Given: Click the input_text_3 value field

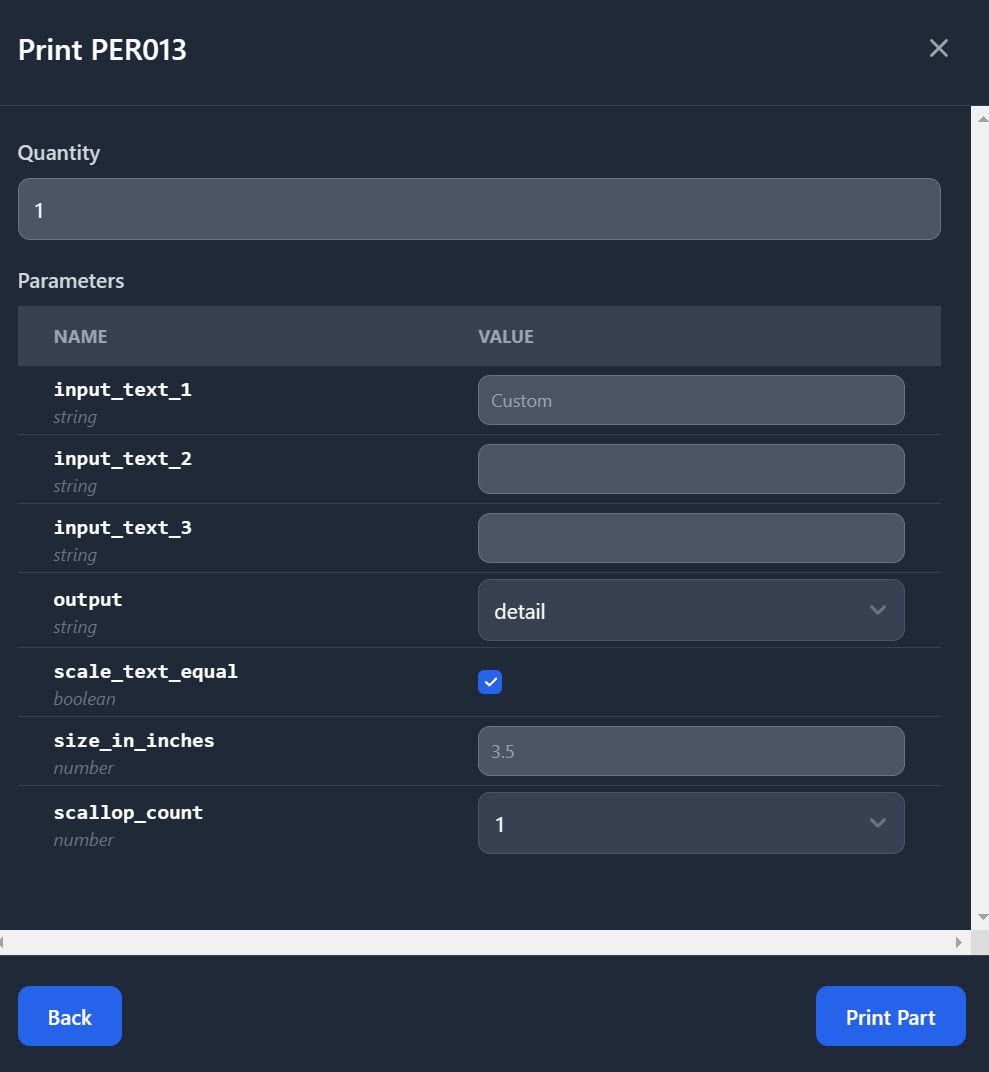Looking at the screenshot, I should (691, 539).
